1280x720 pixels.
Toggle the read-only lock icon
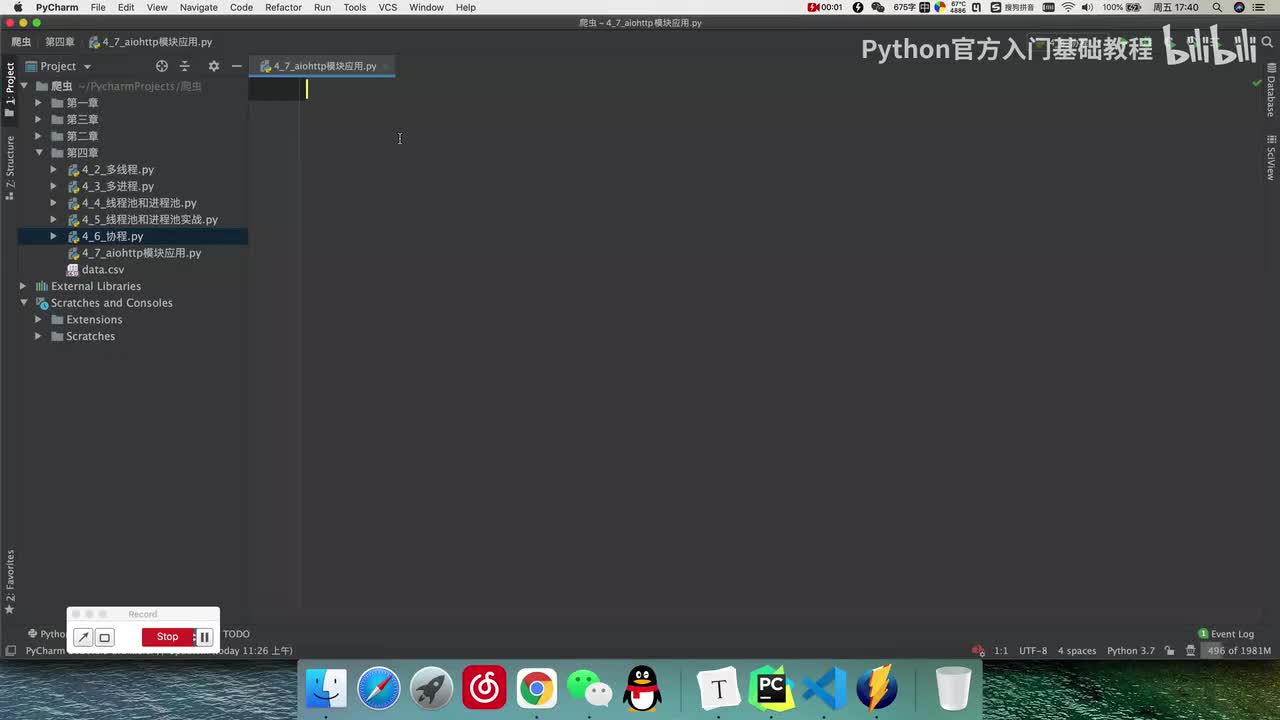(x=1169, y=651)
